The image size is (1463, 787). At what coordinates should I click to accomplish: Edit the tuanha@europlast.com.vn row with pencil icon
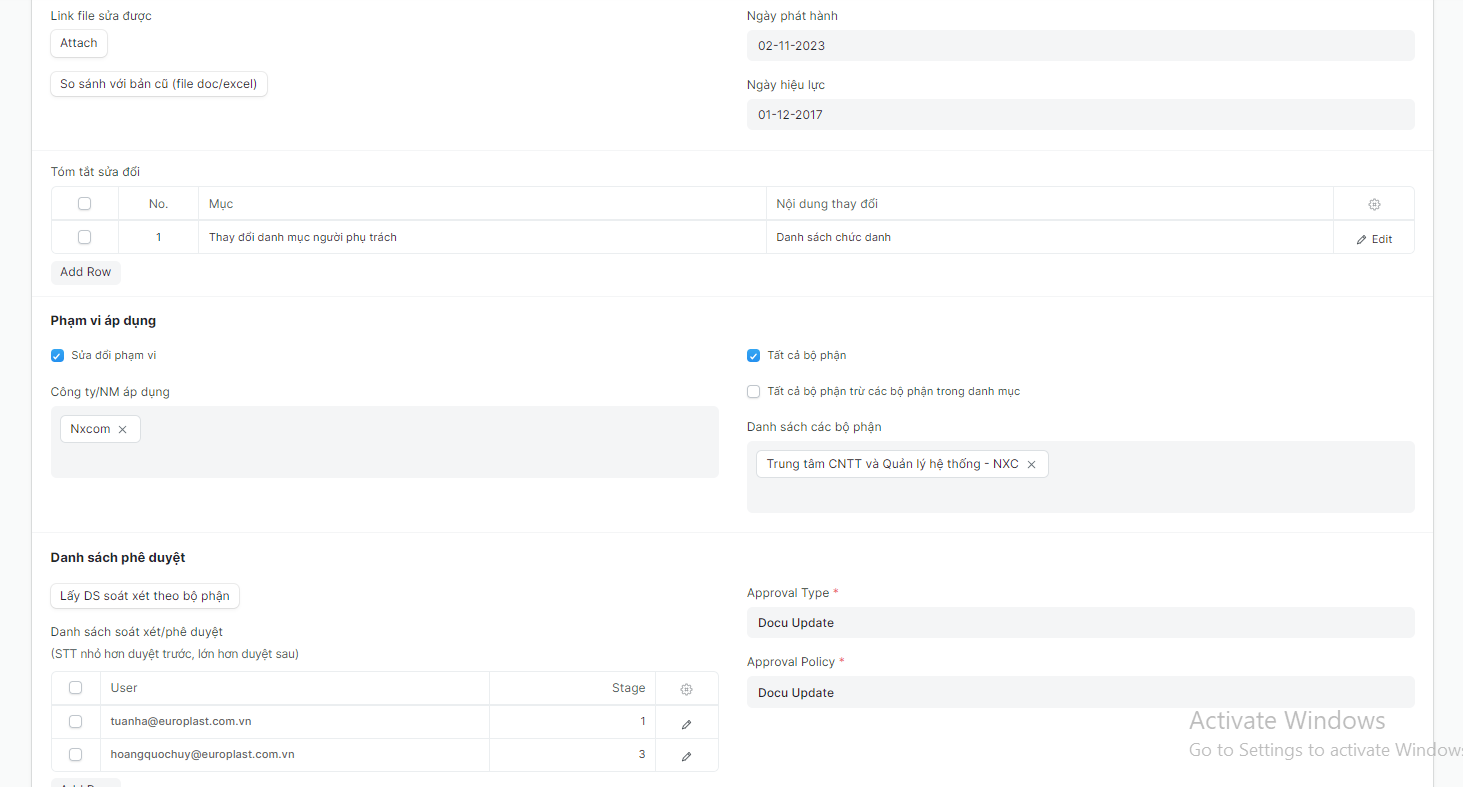[x=686, y=723]
